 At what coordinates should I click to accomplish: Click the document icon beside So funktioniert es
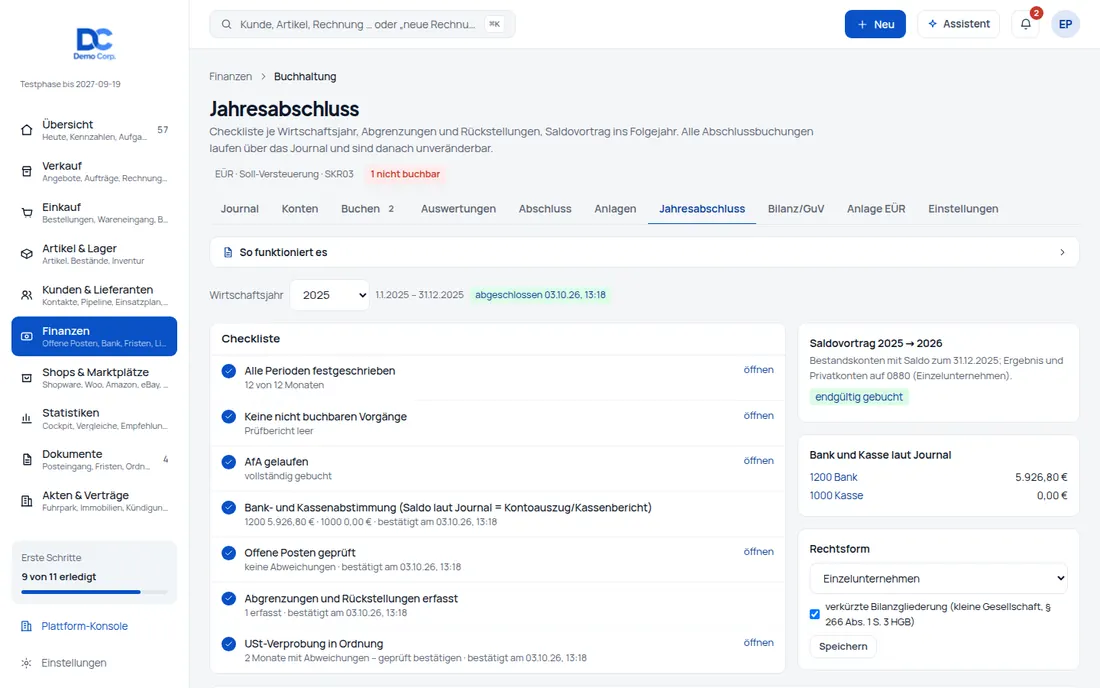(x=228, y=252)
